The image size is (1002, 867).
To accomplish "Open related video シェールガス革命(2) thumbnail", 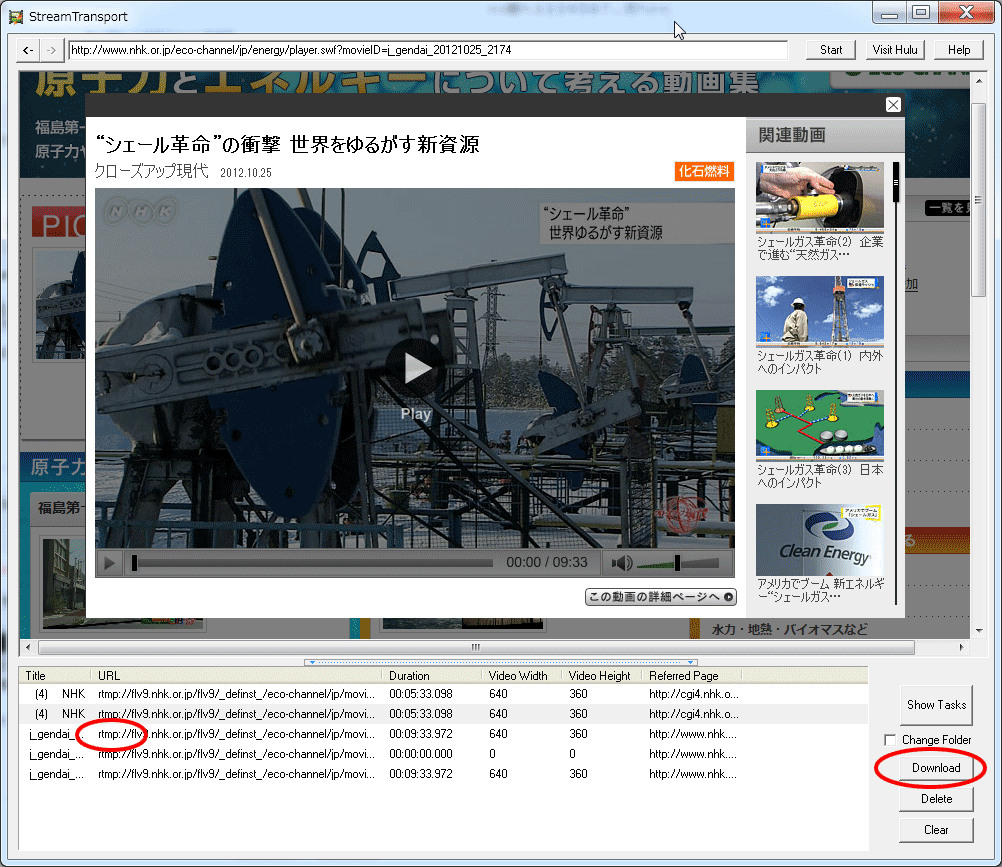I will click(x=820, y=197).
